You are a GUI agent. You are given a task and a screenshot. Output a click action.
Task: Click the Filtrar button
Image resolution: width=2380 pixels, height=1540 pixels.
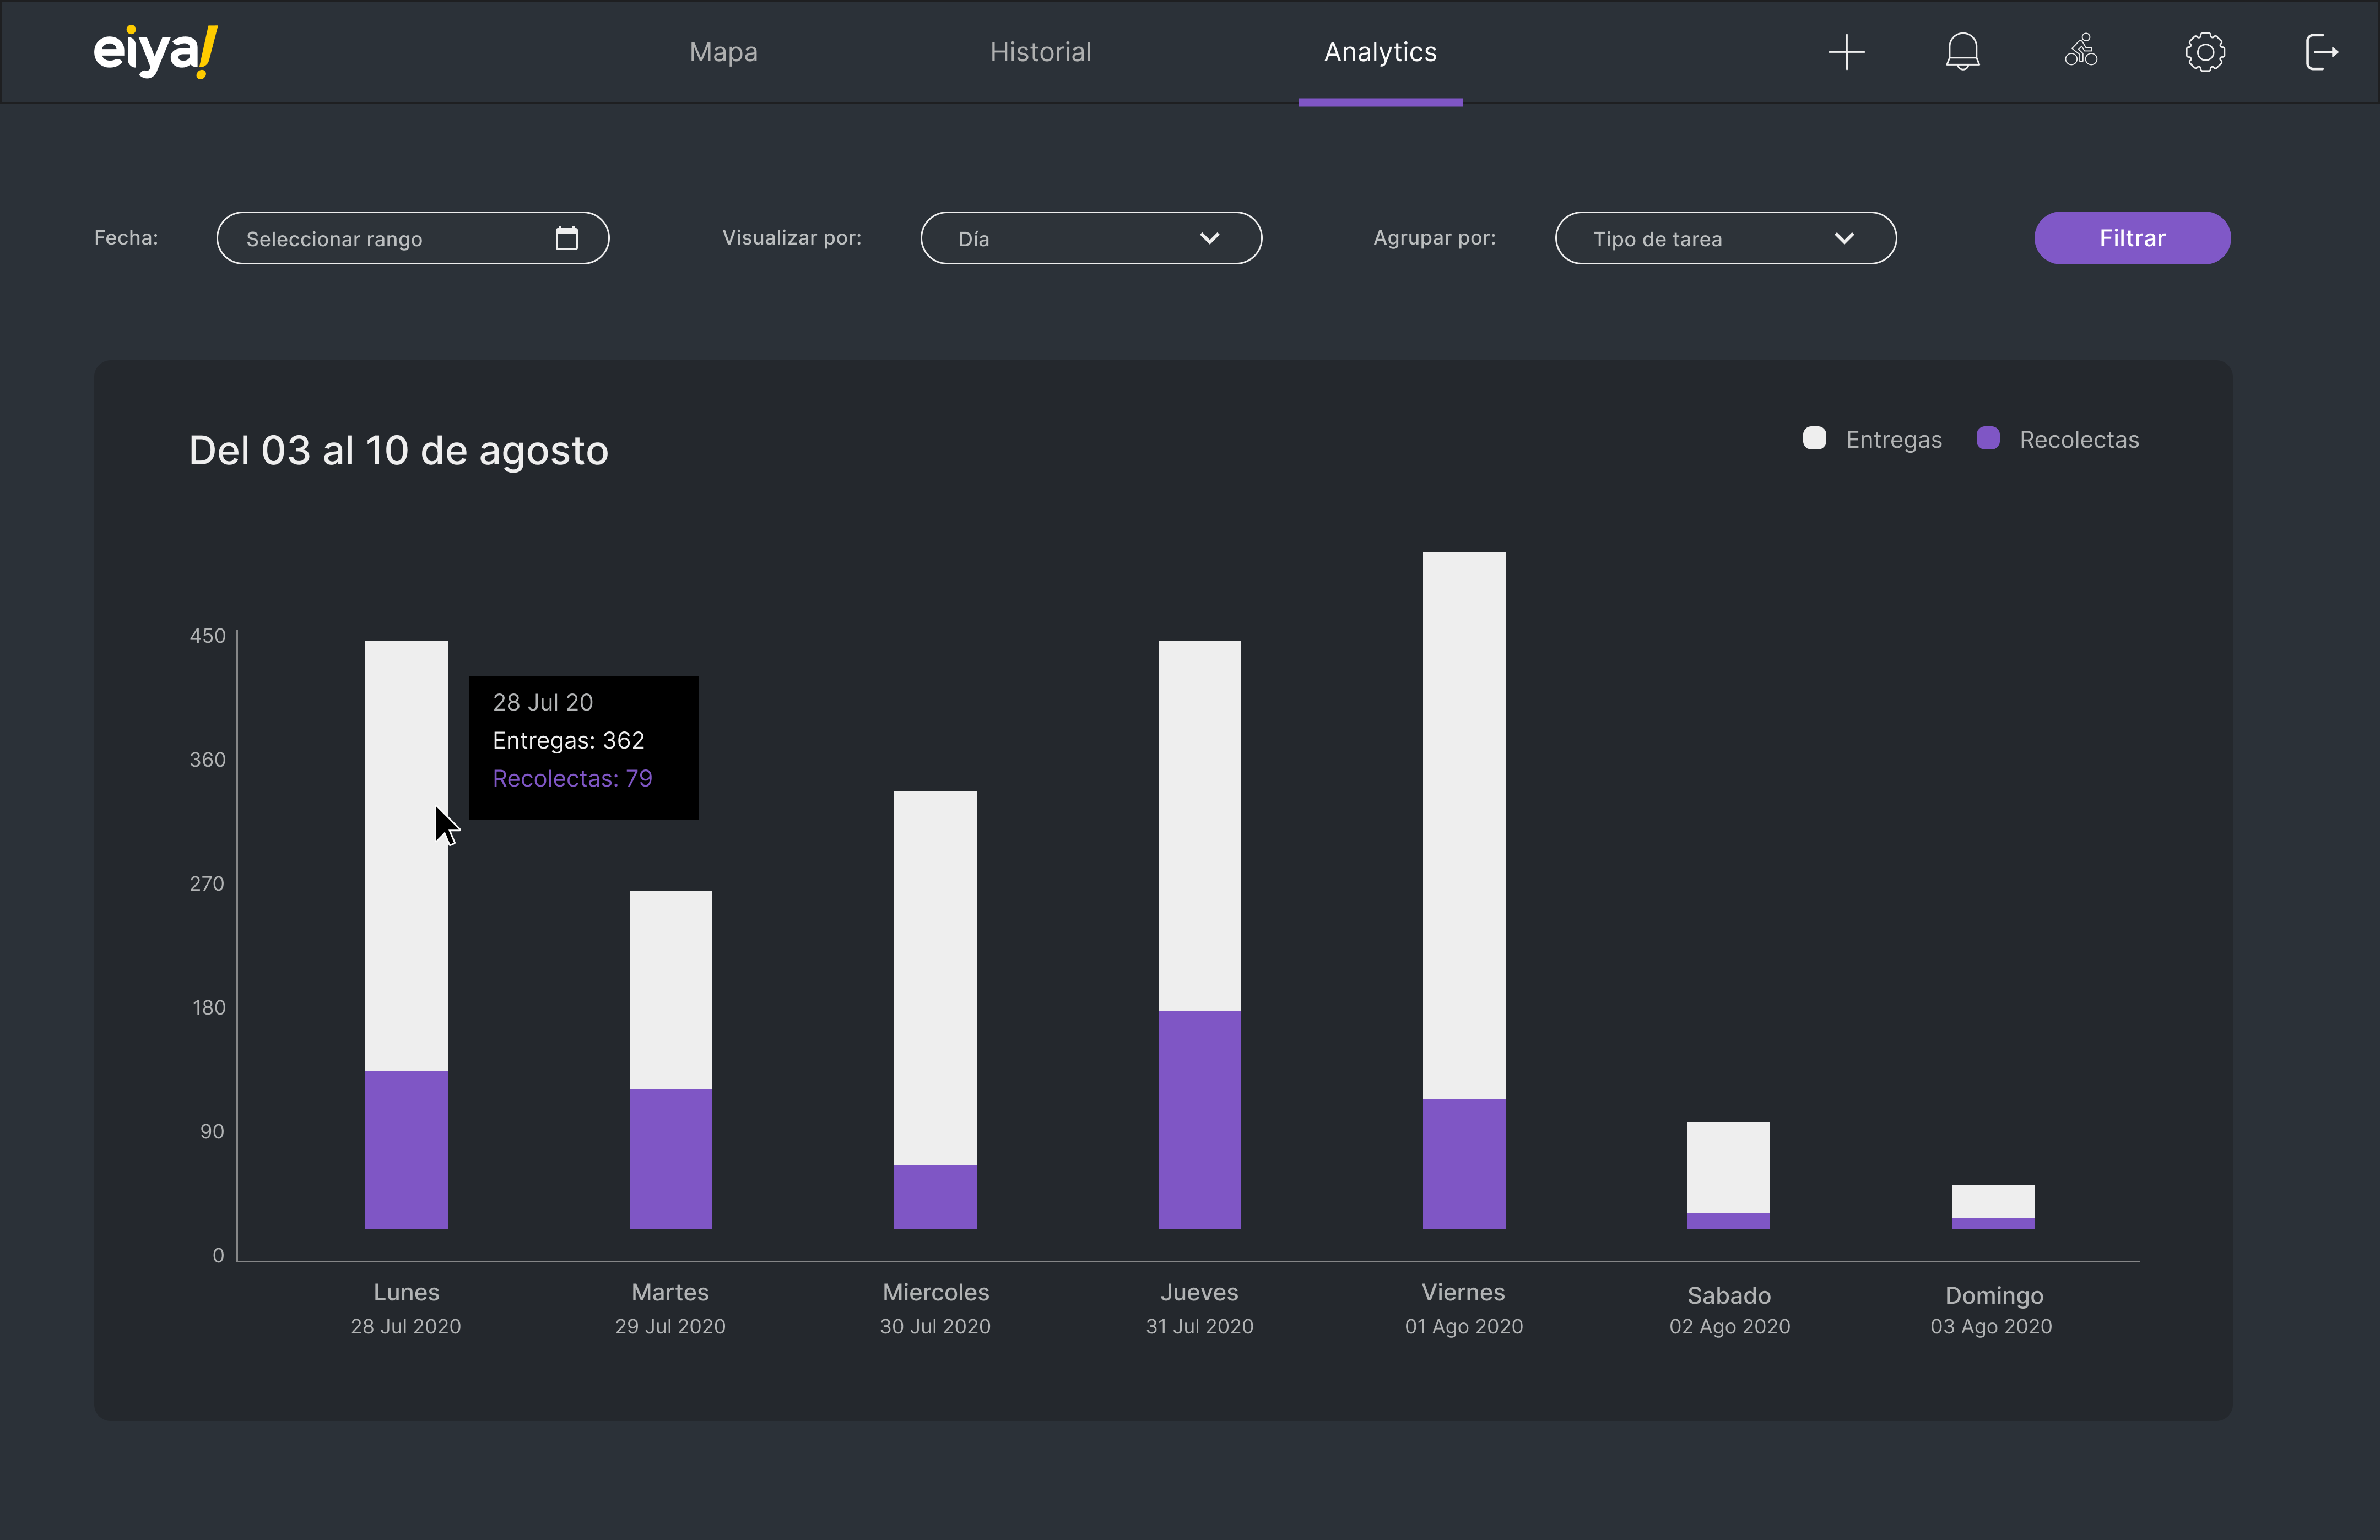(x=2132, y=238)
